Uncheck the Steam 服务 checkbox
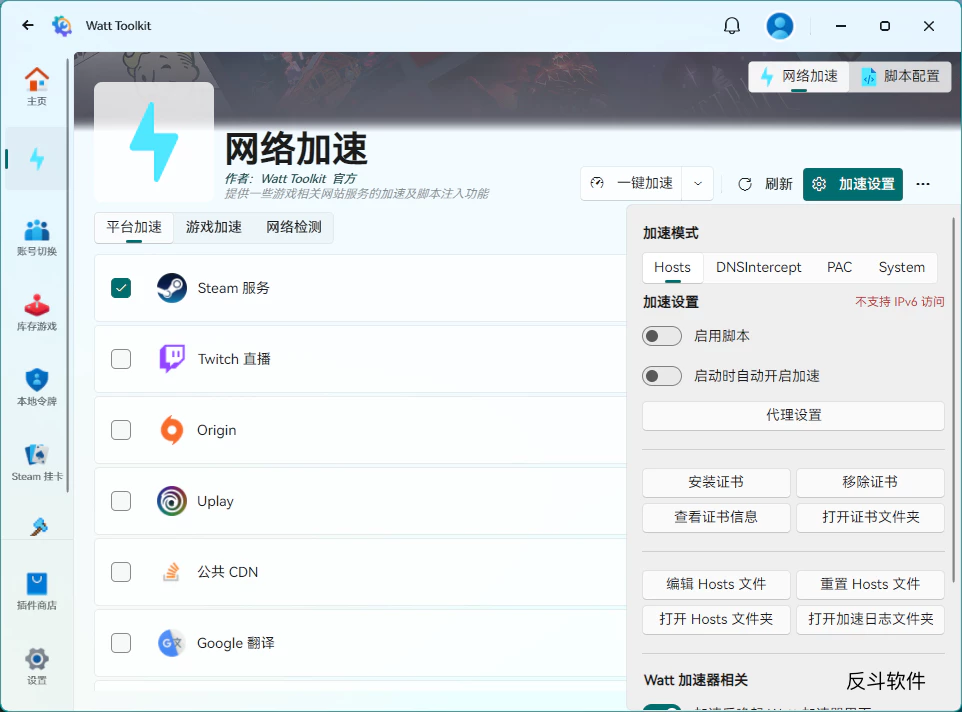The image size is (962, 712). (121, 288)
